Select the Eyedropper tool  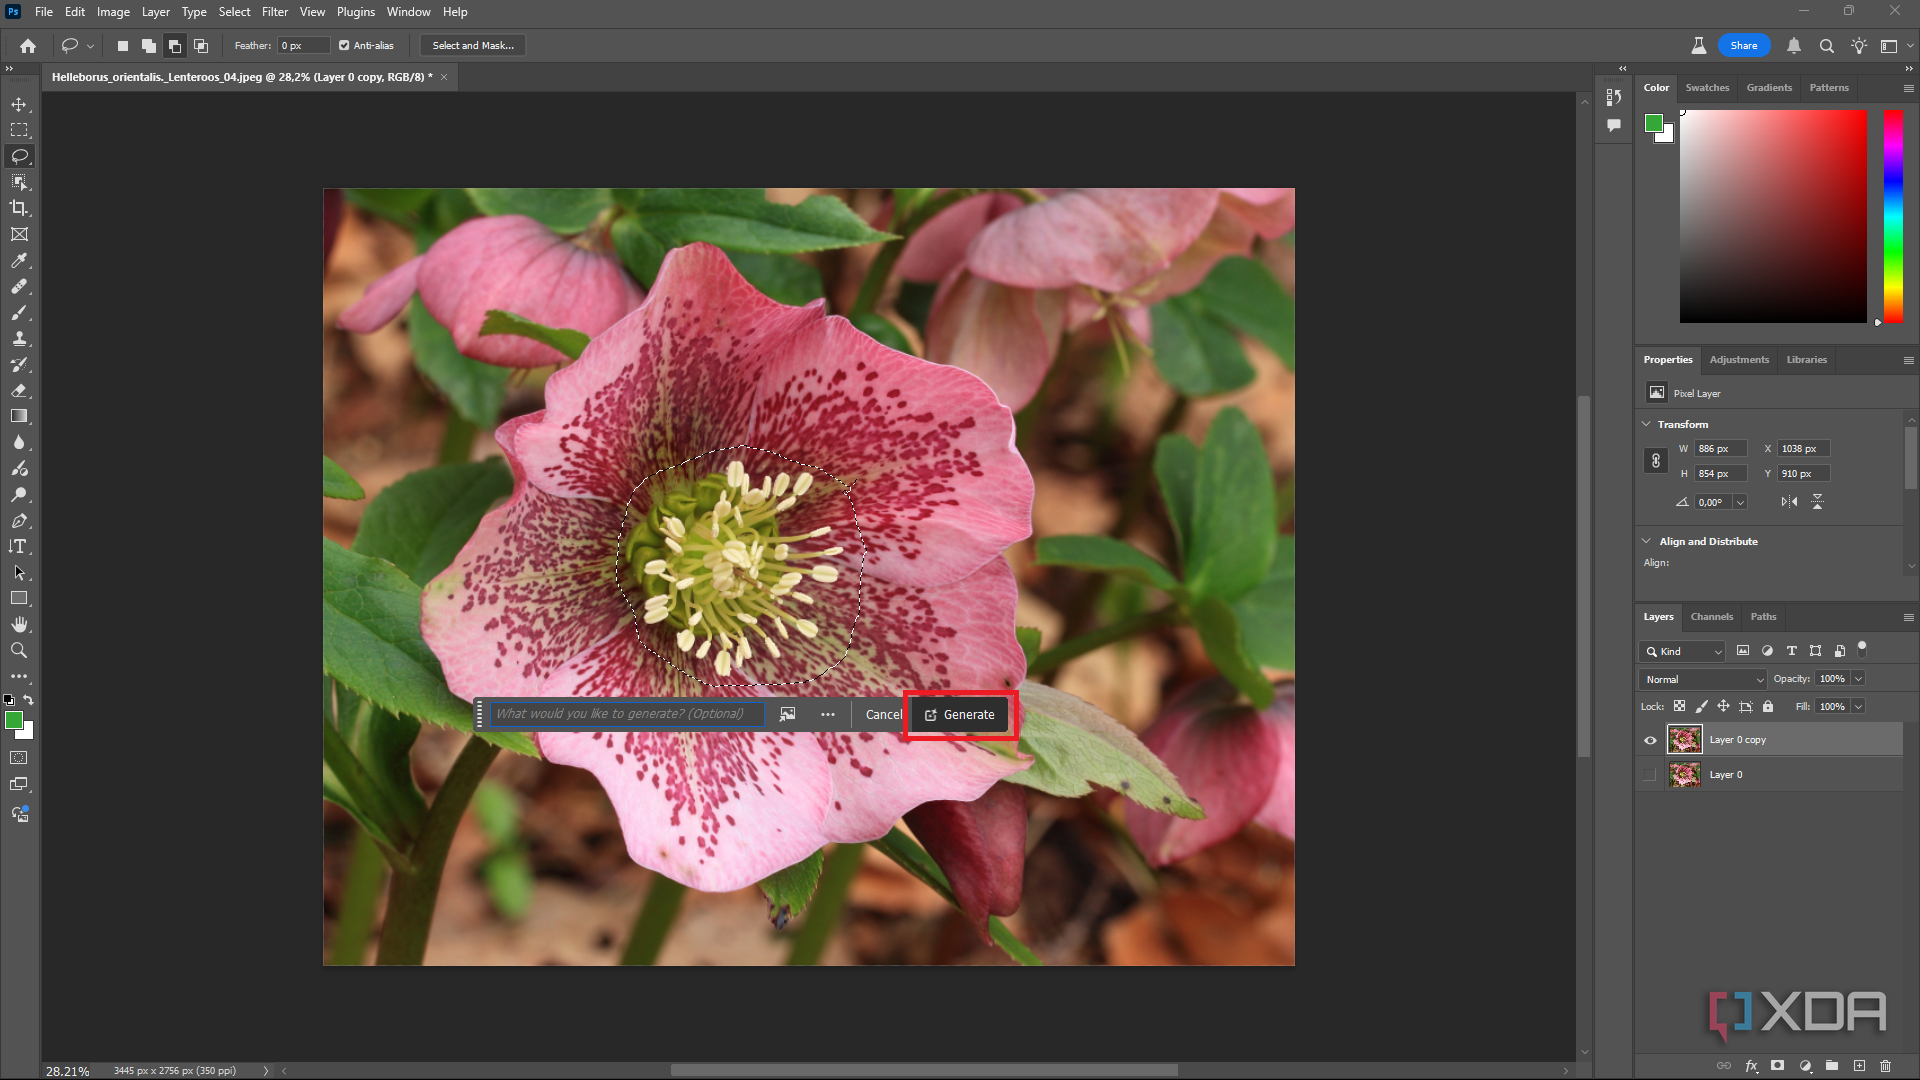point(19,260)
